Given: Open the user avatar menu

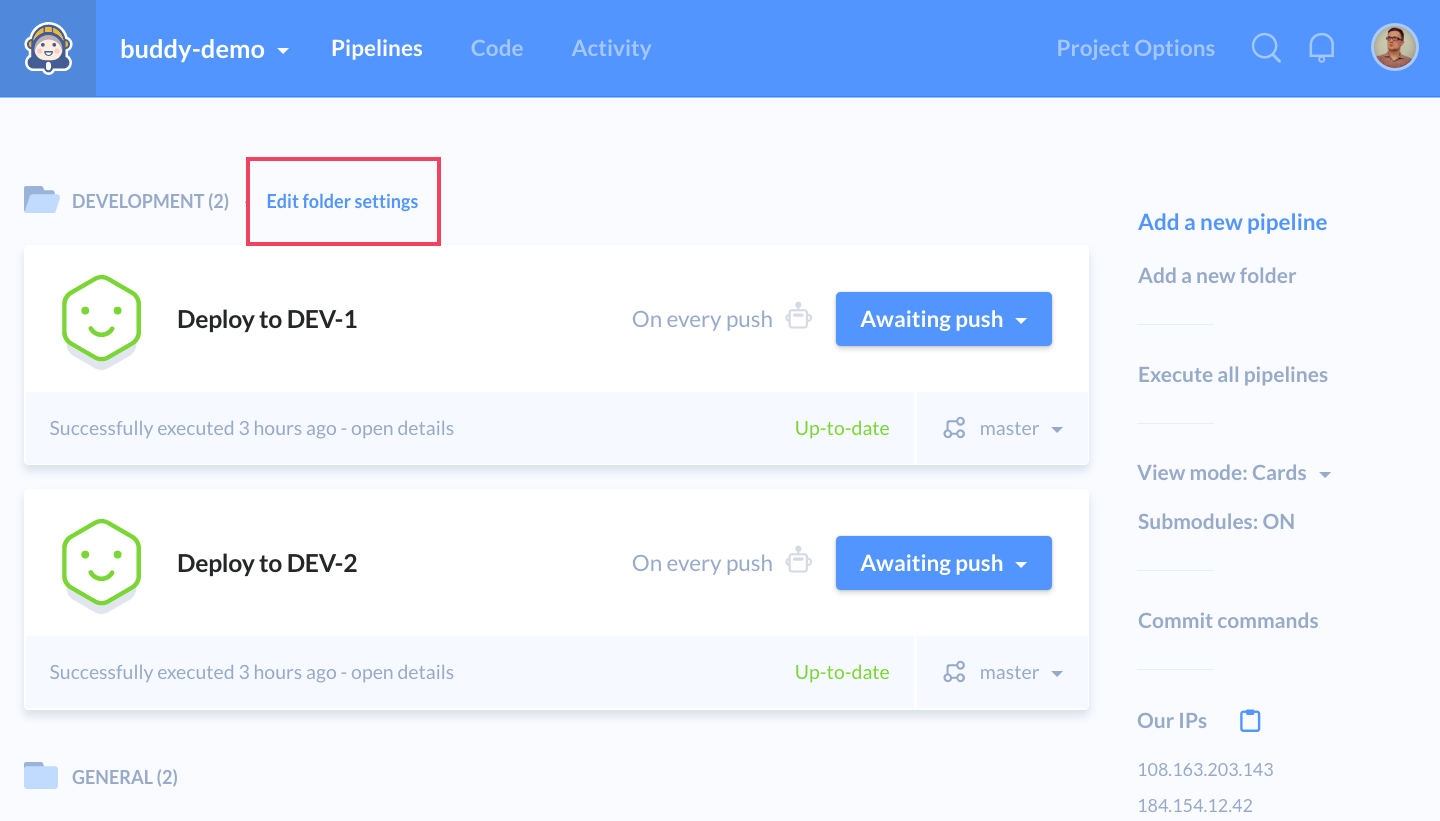Looking at the screenshot, I should tap(1394, 47).
